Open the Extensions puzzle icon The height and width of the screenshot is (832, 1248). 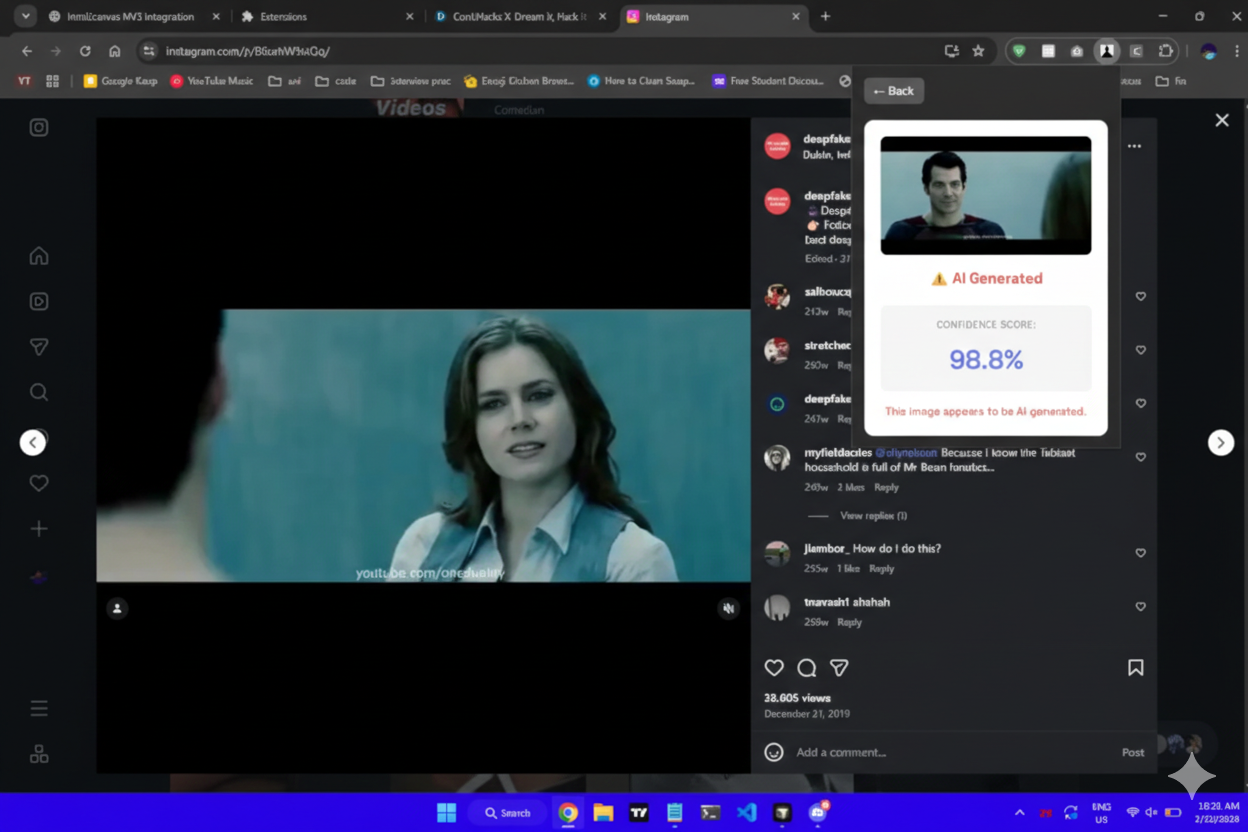[1166, 51]
